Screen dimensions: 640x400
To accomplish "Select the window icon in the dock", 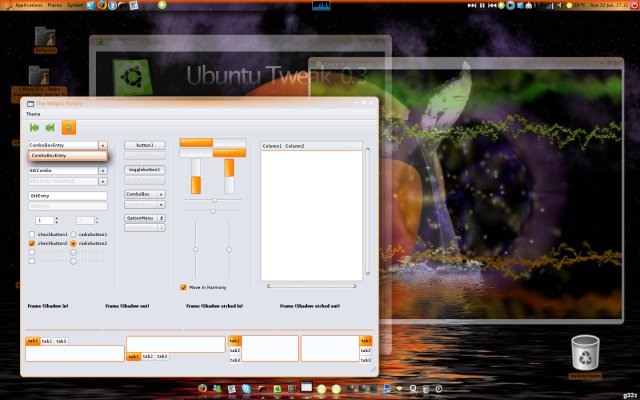I will [x=306, y=387].
